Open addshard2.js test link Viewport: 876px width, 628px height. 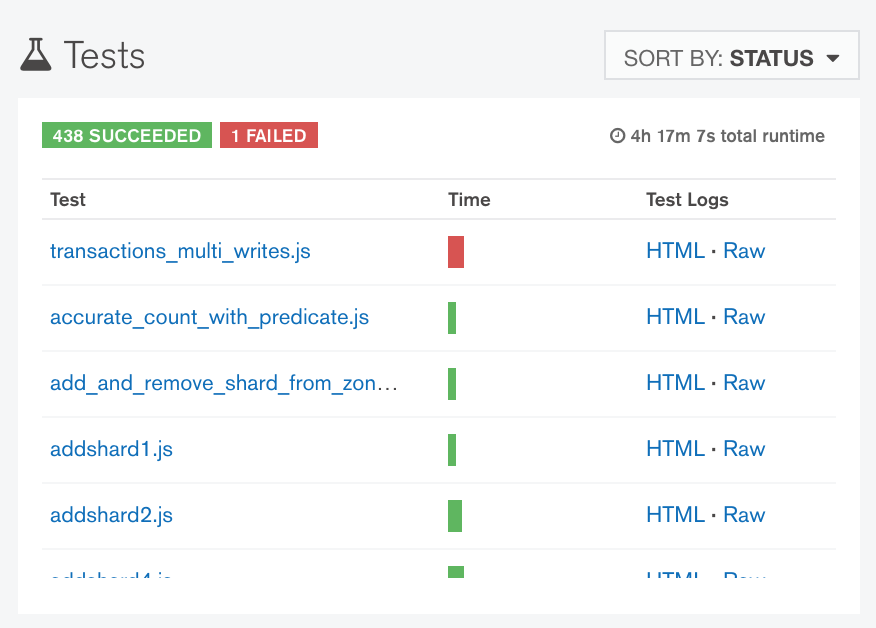click(x=111, y=515)
